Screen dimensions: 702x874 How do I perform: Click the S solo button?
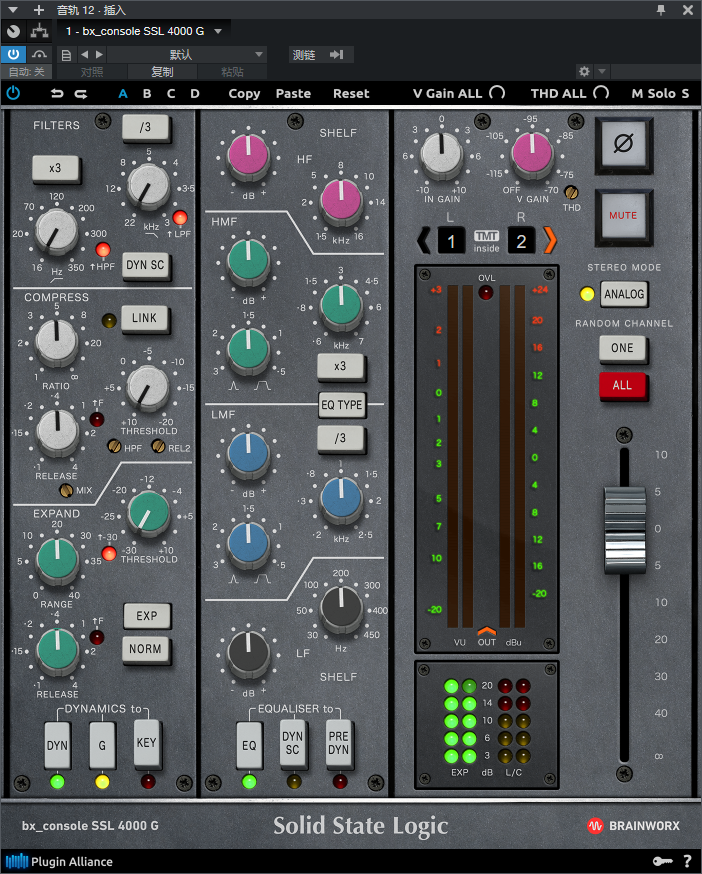[685, 94]
